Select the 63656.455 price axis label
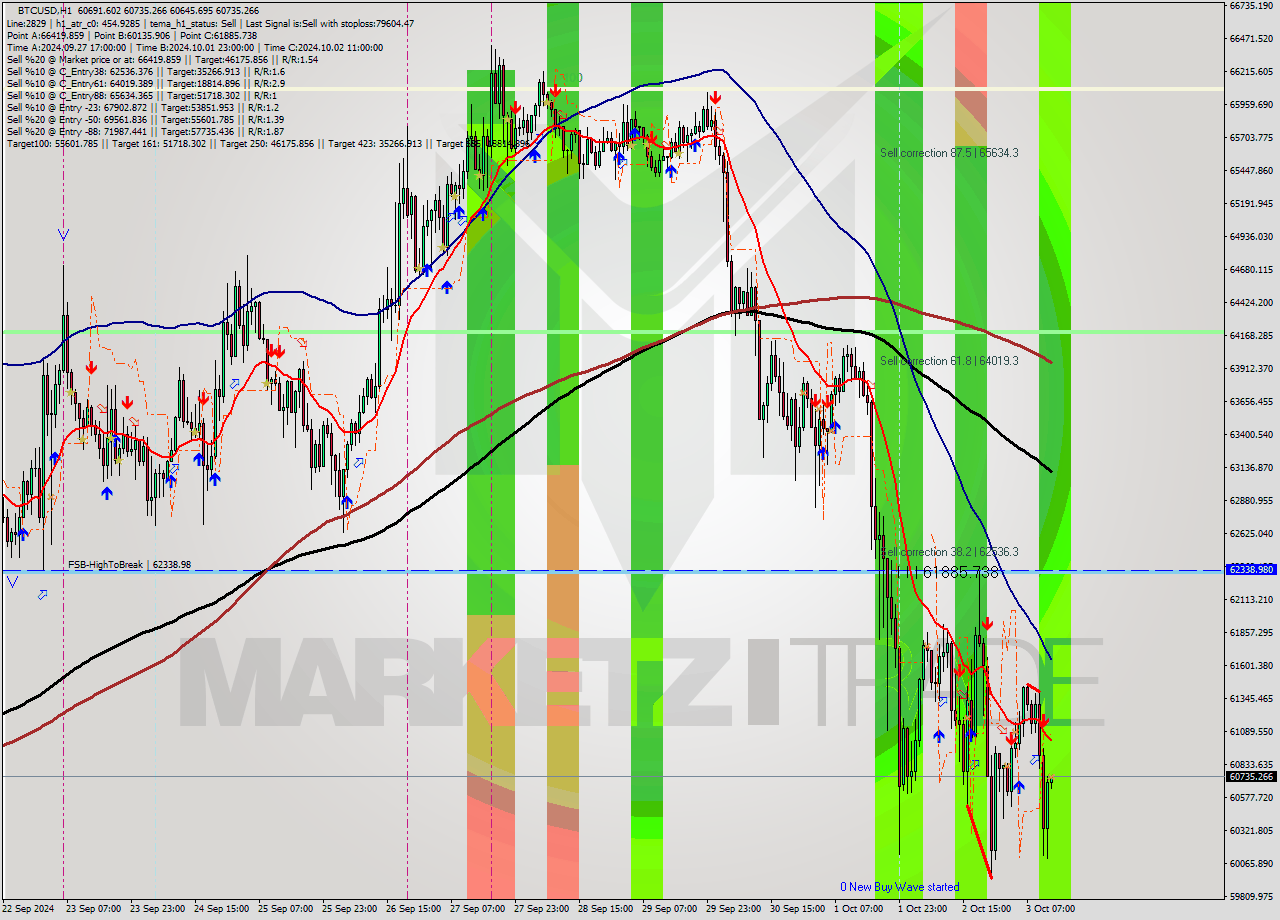The height and width of the screenshot is (920, 1280). point(1251,402)
